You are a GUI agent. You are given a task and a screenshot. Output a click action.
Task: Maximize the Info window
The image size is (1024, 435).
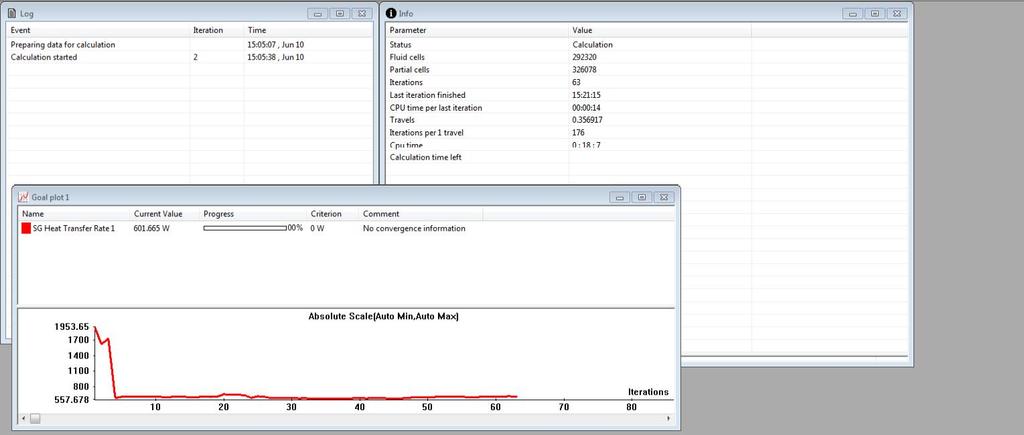click(874, 13)
